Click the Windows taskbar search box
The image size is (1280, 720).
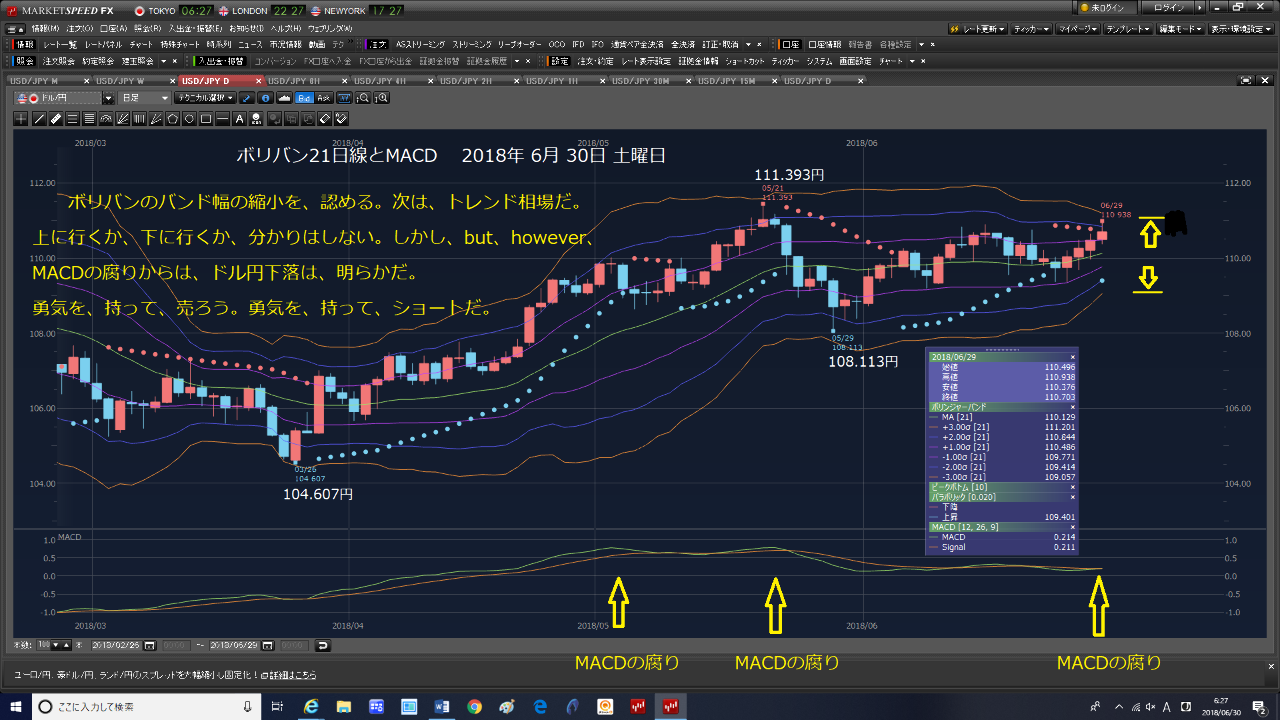tap(140, 707)
